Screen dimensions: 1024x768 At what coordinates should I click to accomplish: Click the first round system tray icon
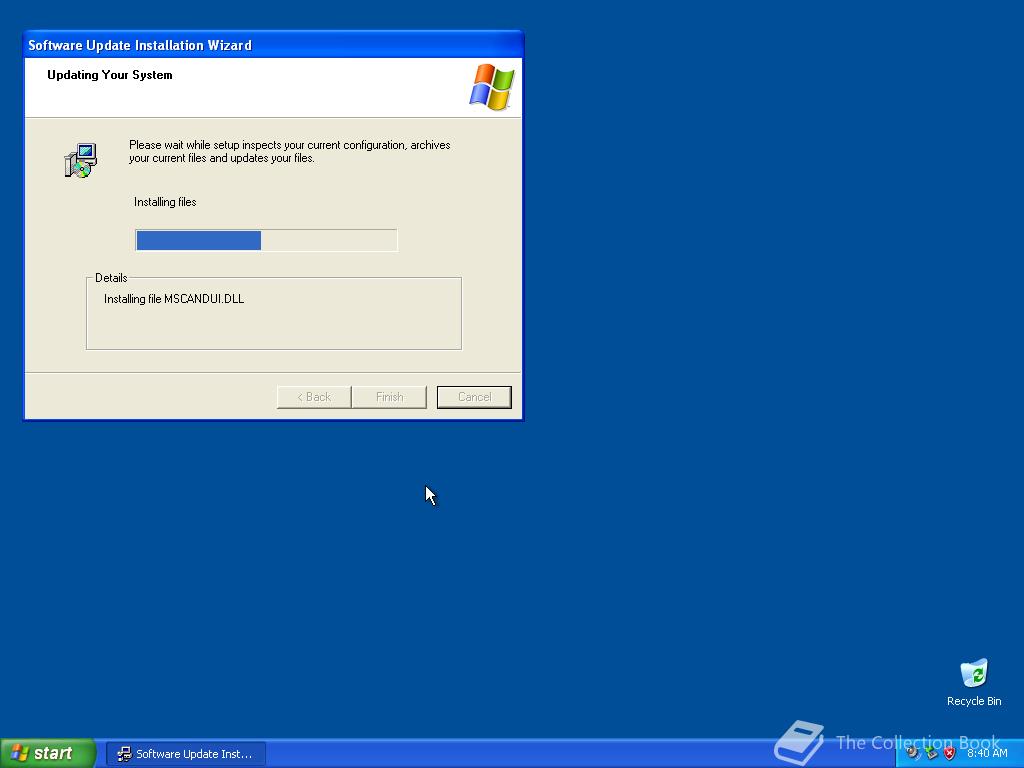point(913,754)
